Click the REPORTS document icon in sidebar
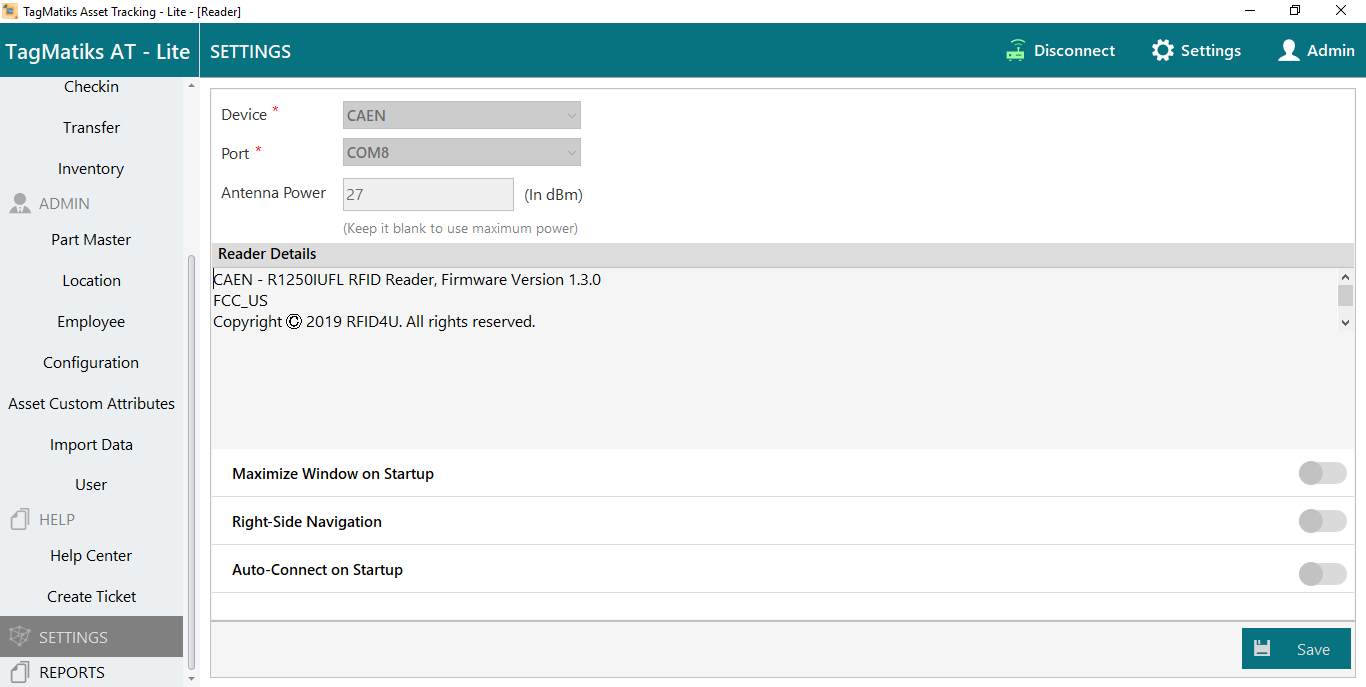 pos(19,672)
